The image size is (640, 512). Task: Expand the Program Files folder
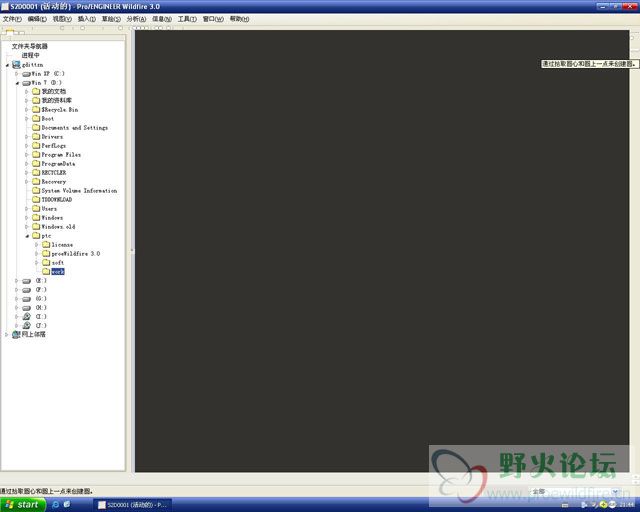pyautogui.click(x=27, y=155)
